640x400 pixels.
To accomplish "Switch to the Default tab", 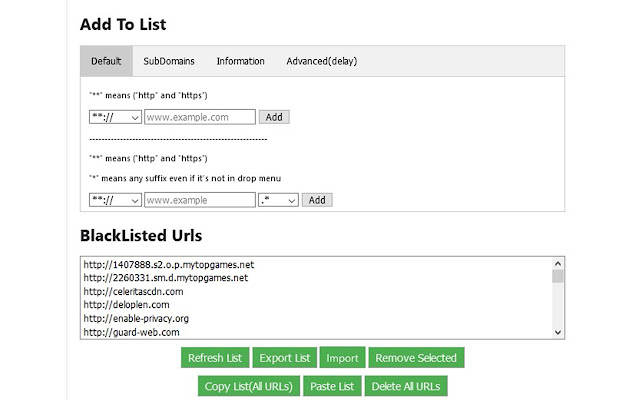I will point(106,61).
